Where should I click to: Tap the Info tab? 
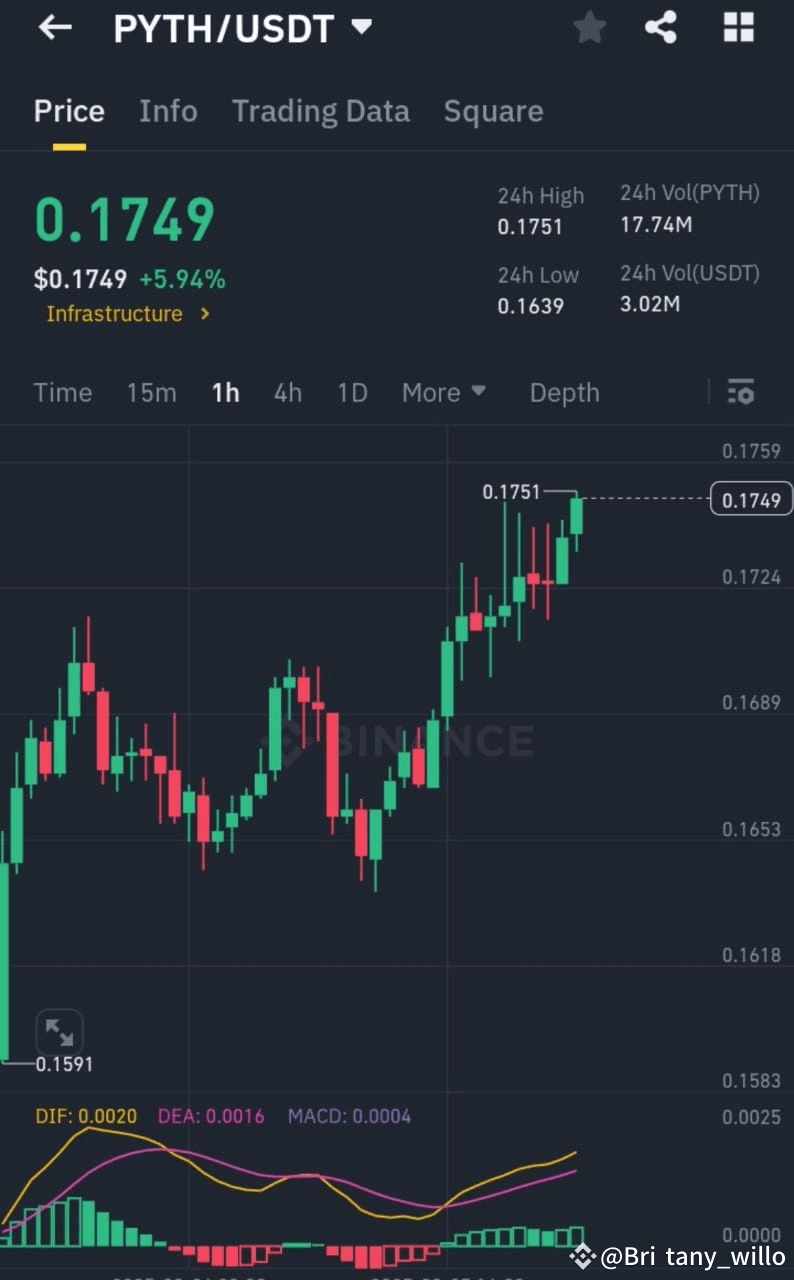point(168,111)
